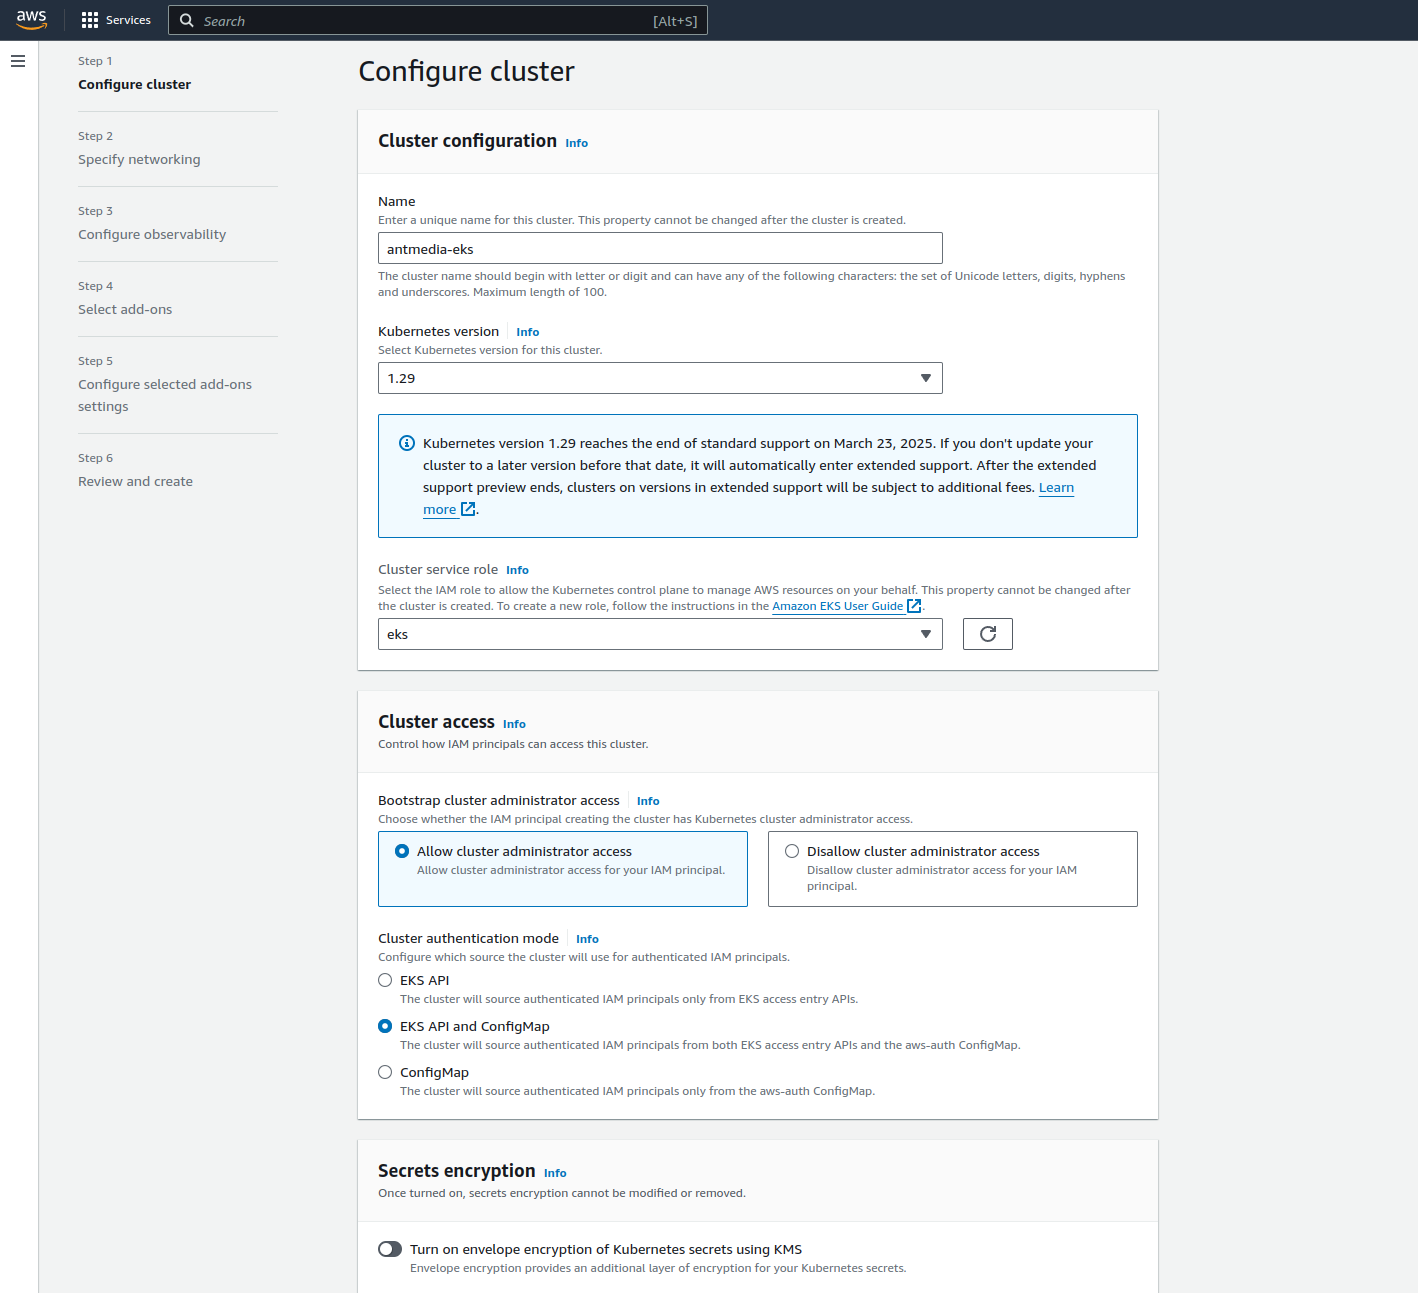Choose EKS API authentication mode
Image resolution: width=1418 pixels, height=1293 pixels.
click(x=385, y=980)
